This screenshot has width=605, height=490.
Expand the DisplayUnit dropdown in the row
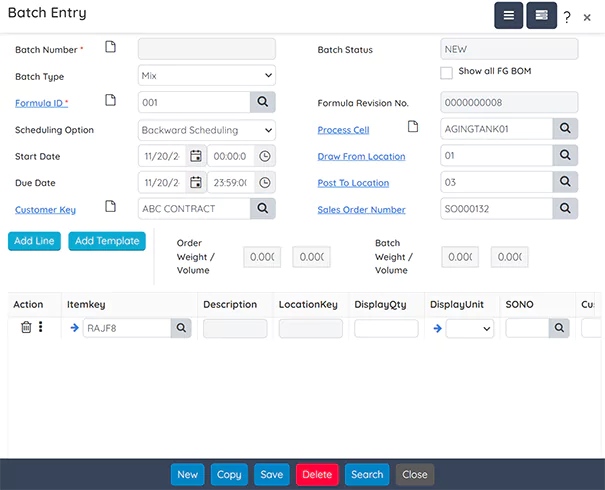470,328
